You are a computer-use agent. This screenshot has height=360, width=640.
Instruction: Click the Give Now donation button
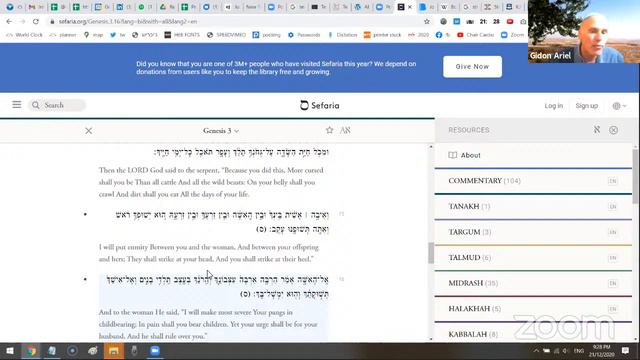click(472, 67)
